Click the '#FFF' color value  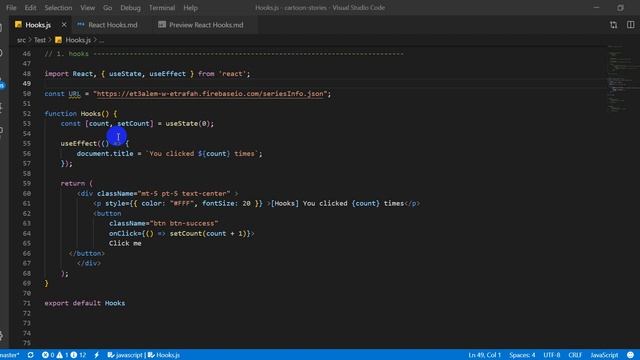pos(182,203)
